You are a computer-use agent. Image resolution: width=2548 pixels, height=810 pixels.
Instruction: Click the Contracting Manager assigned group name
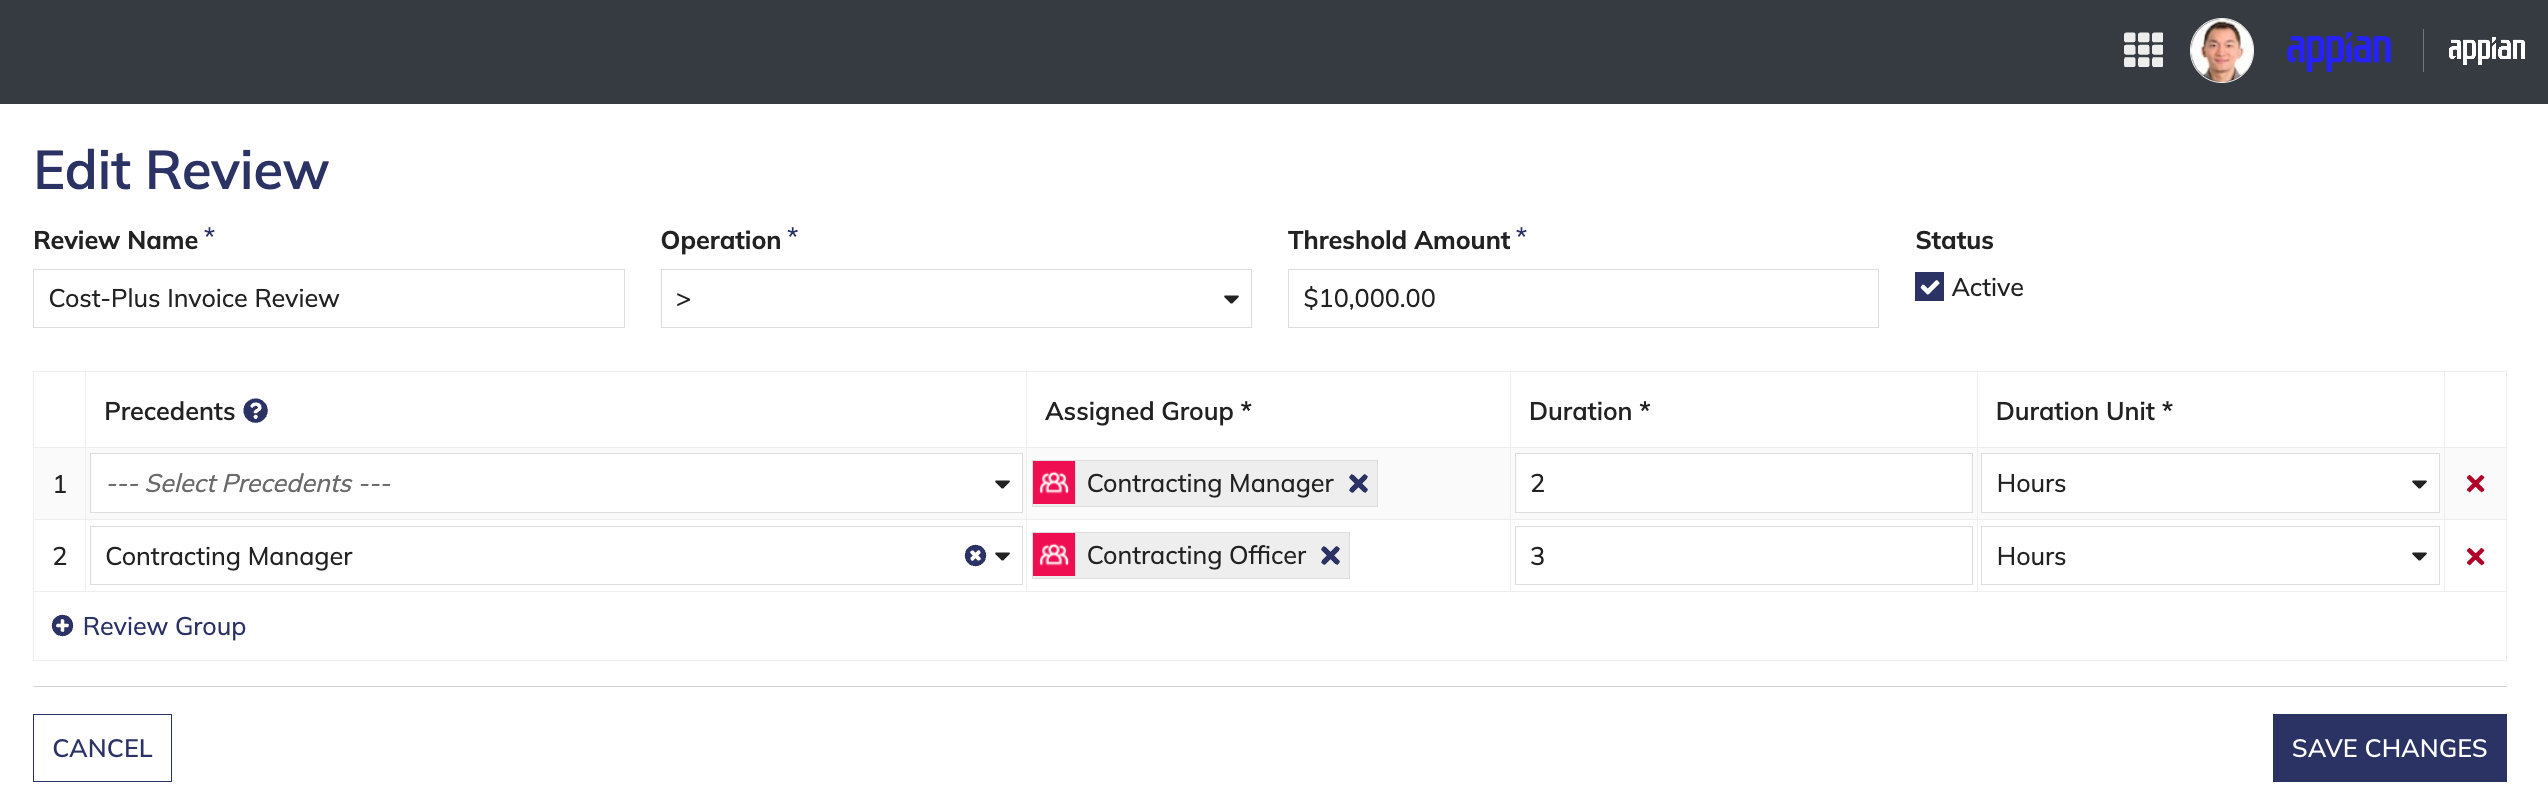click(x=1210, y=483)
